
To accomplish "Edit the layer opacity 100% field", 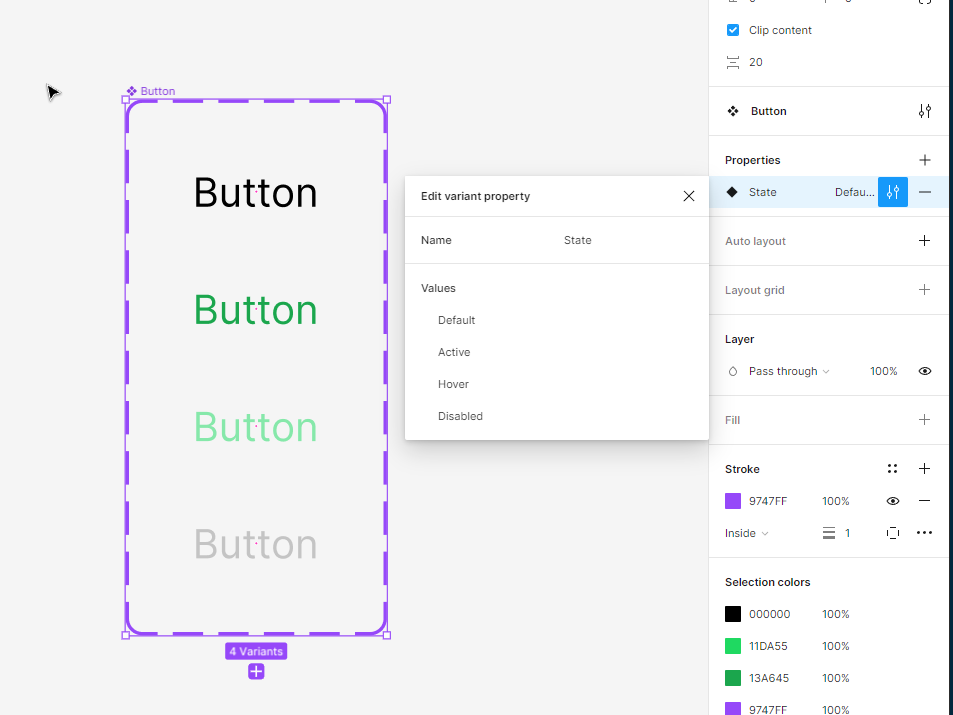I will pyautogui.click(x=884, y=371).
